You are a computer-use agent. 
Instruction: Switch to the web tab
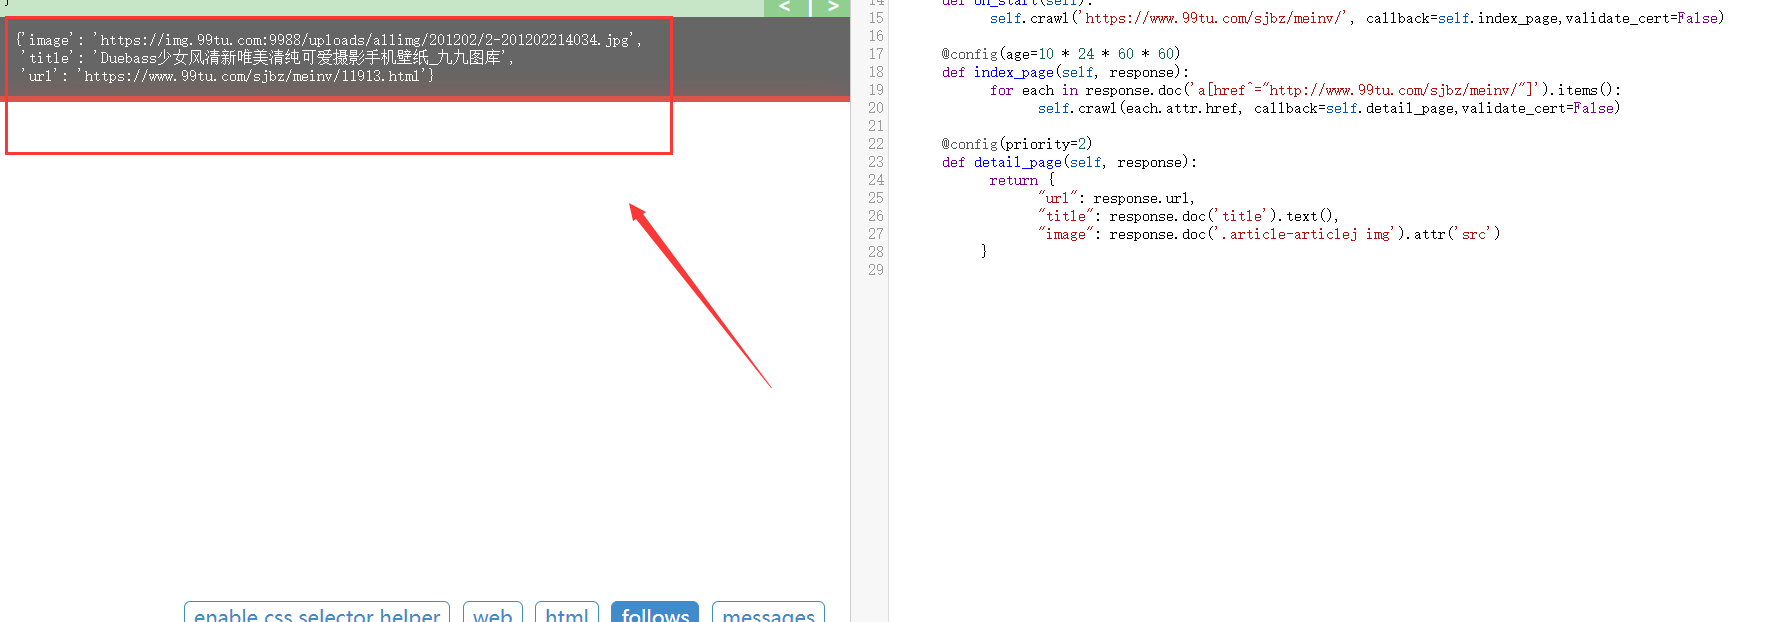click(x=493, y=612)
